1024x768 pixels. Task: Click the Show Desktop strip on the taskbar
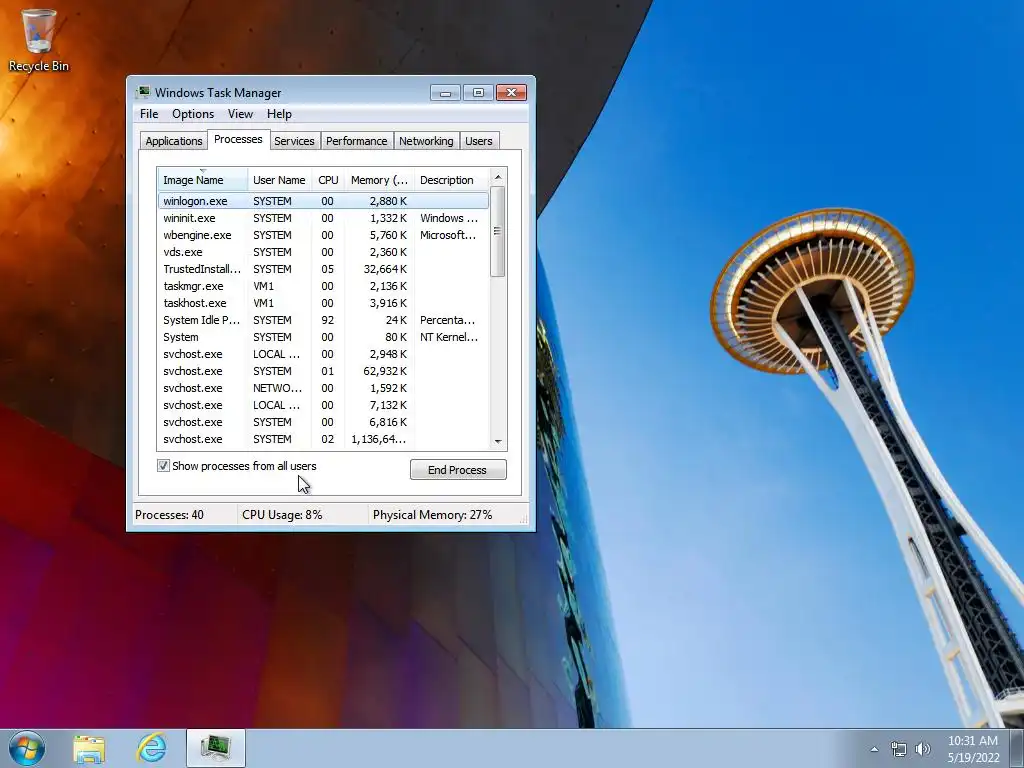pyautogui.click(x=1017, y=748)
